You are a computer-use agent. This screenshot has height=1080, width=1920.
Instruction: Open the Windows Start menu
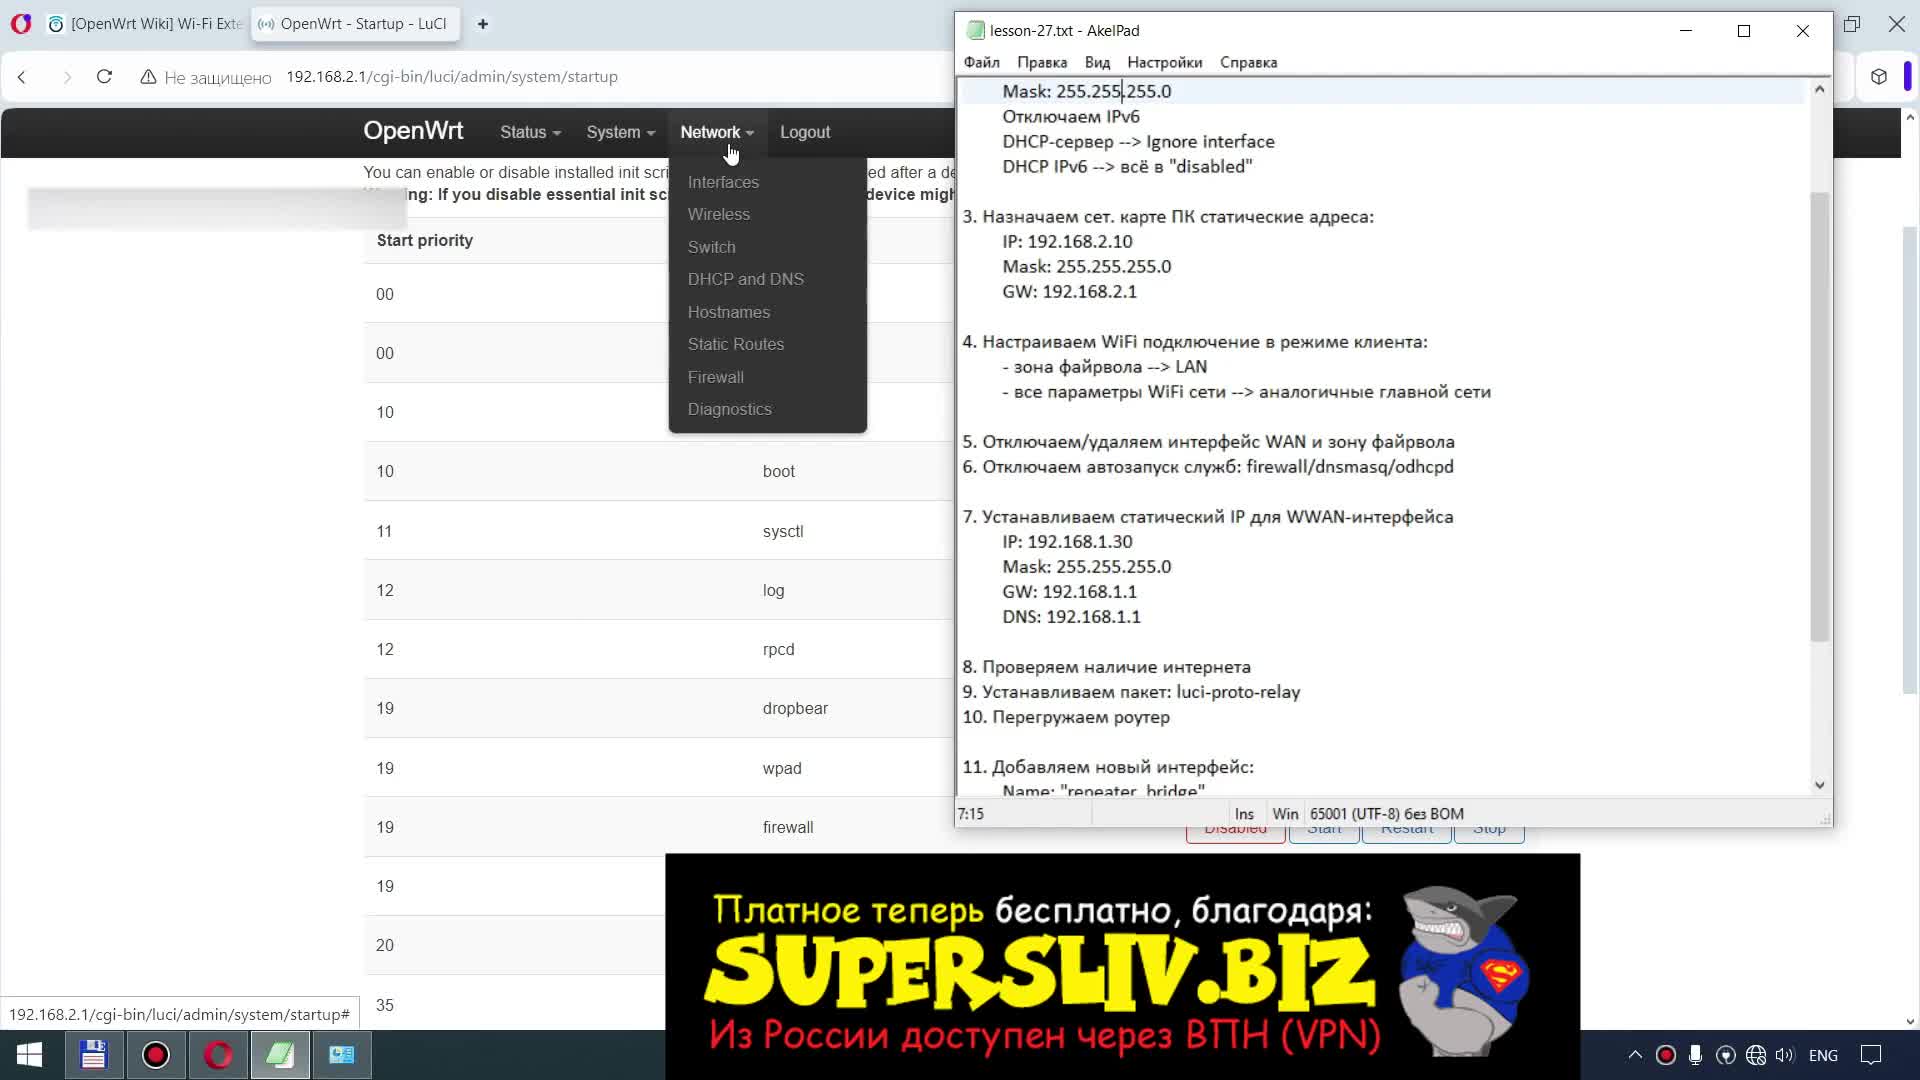(29, 1055)
